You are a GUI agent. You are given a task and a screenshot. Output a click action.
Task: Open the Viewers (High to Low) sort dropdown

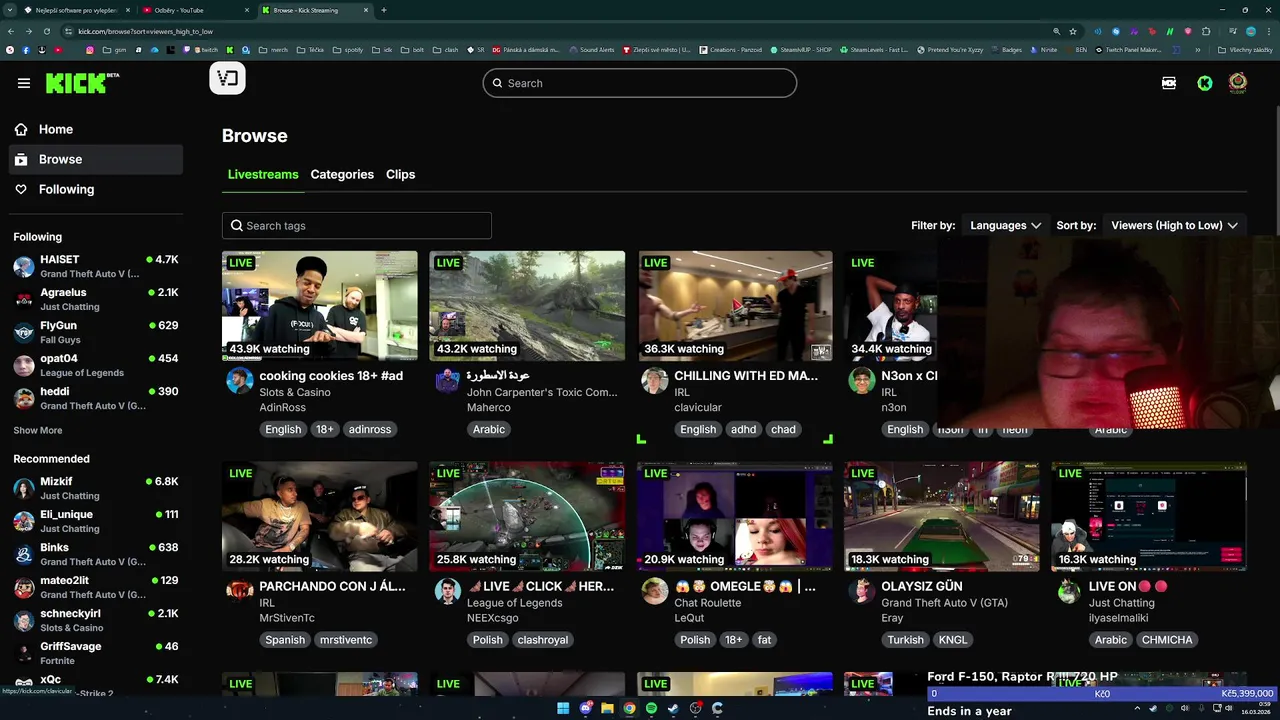1174,225
